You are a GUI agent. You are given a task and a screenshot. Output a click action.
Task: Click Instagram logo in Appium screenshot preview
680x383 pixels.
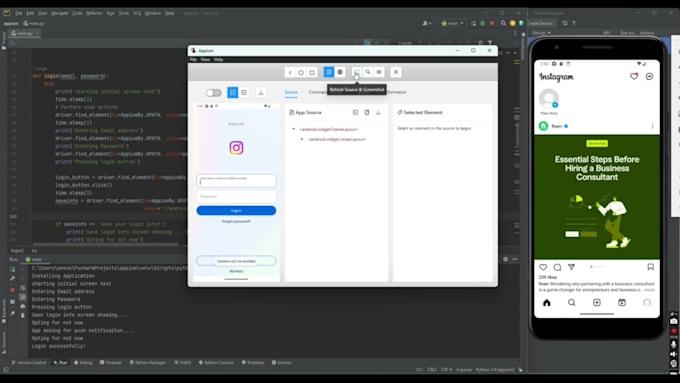tap(236, 148)
